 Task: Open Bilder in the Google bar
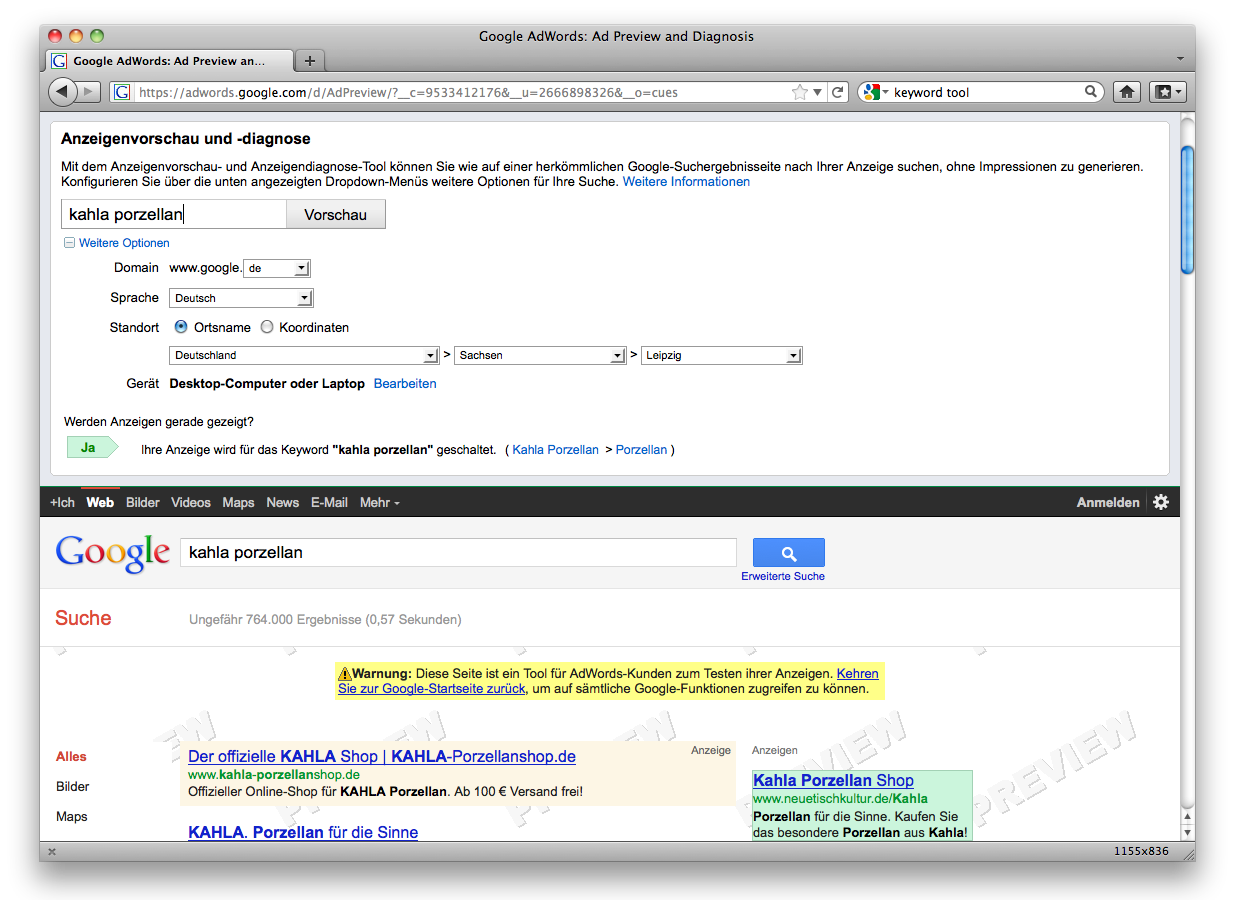(x=143, y=502)
